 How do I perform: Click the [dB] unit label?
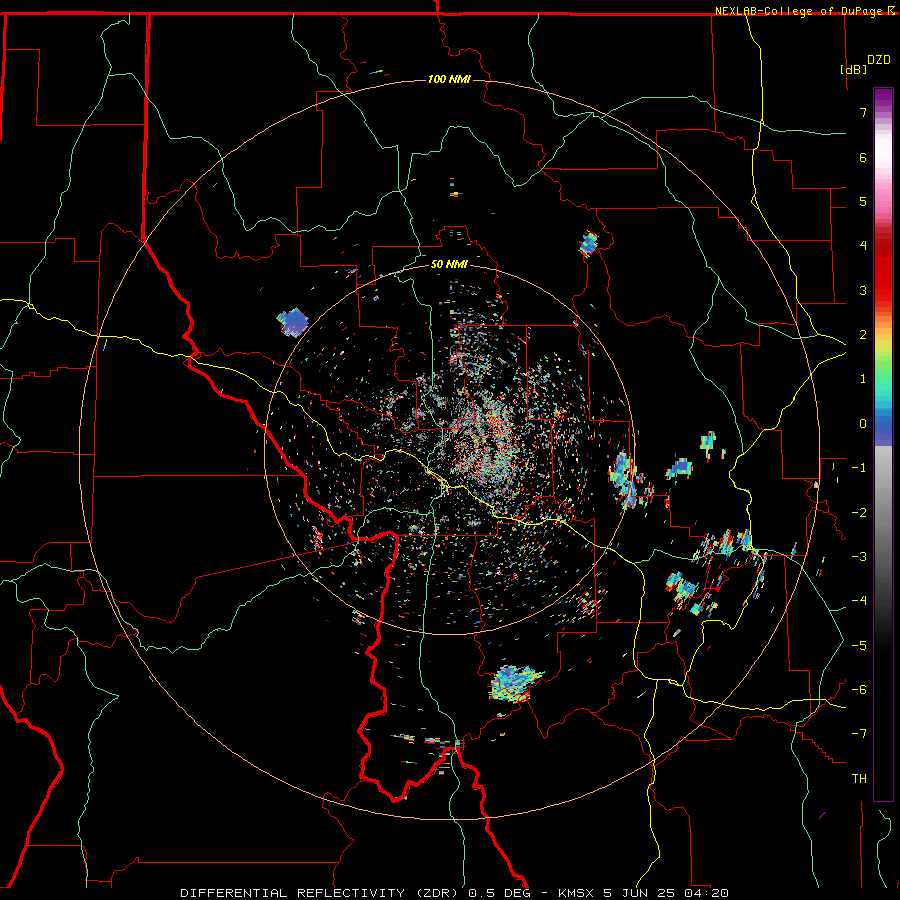click(854, 69)
